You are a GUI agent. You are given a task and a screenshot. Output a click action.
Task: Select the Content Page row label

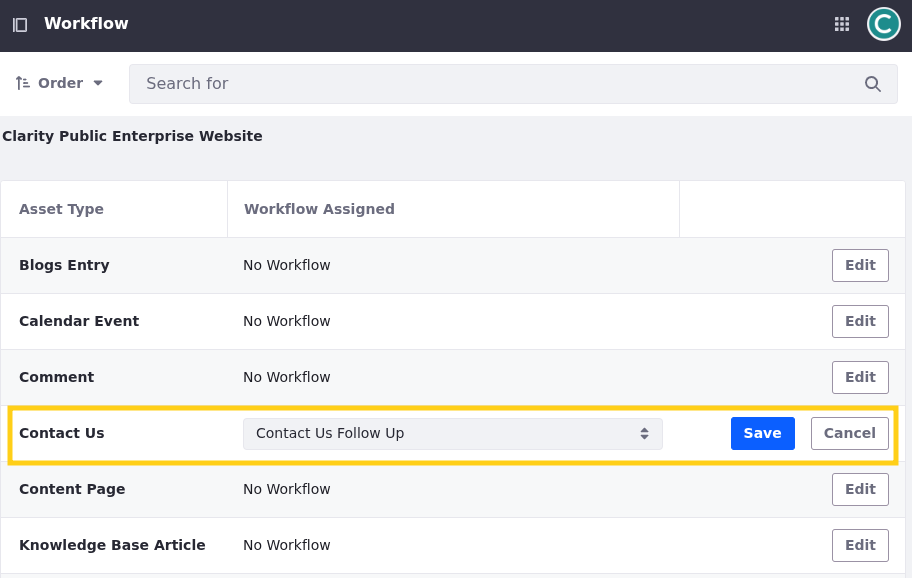click(72, 489)
